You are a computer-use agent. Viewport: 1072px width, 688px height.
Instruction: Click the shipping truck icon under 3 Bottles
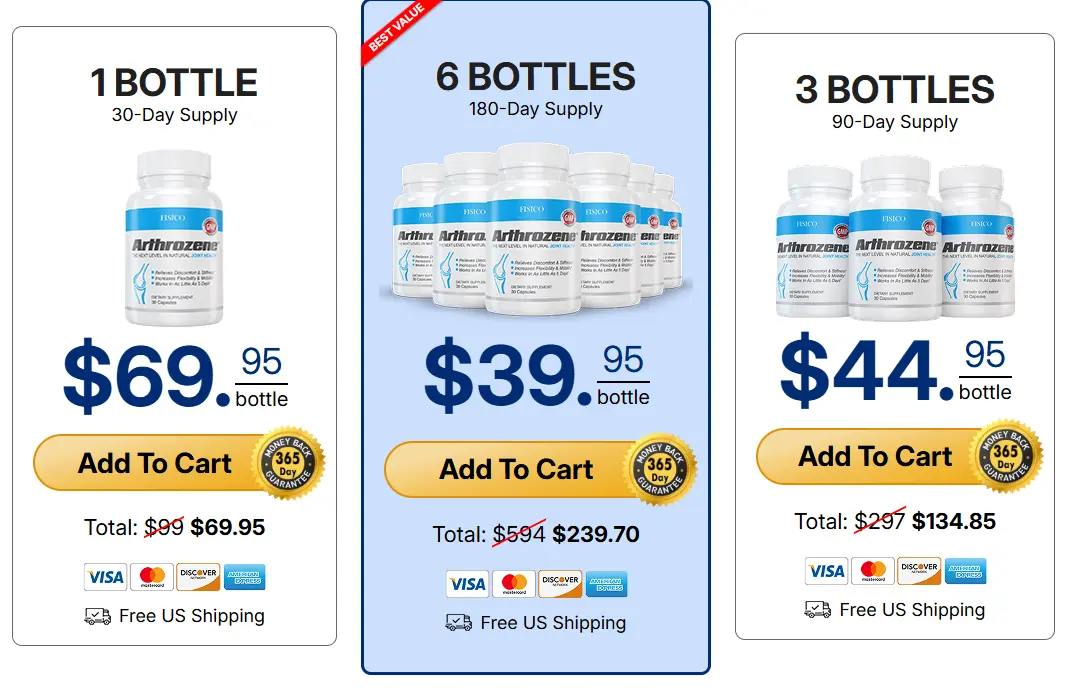817,609
